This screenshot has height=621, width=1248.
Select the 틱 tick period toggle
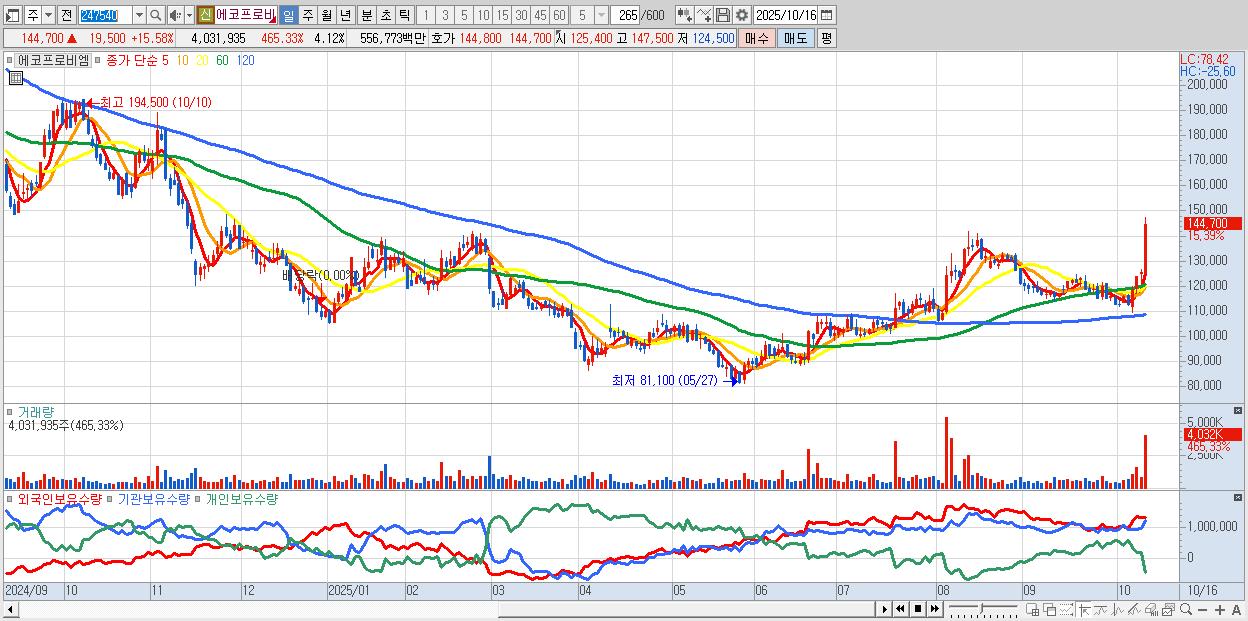(x=404, y=15)
